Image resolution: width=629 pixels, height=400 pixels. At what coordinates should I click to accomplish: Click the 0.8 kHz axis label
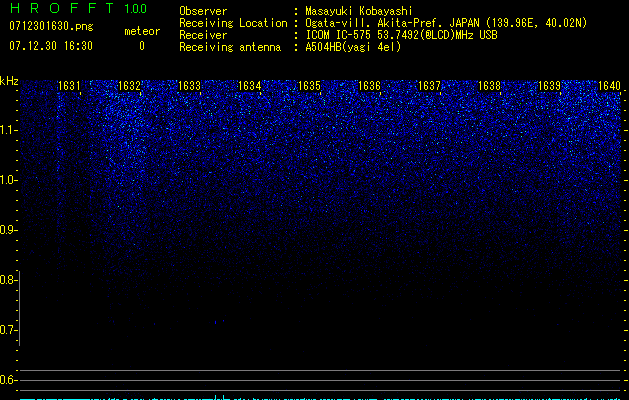click(x=8, y=280)
